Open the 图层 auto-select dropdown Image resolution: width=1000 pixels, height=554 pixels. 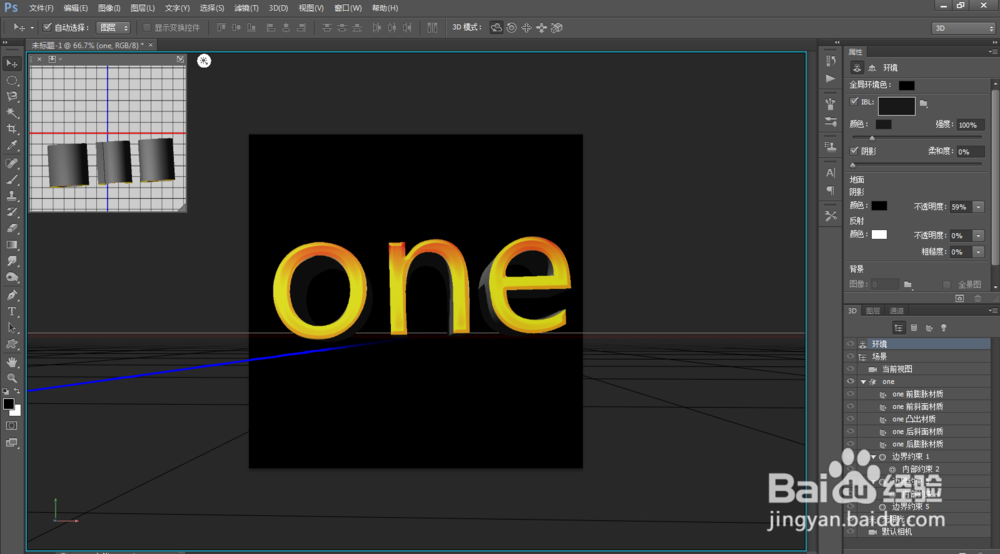(114, 27)
